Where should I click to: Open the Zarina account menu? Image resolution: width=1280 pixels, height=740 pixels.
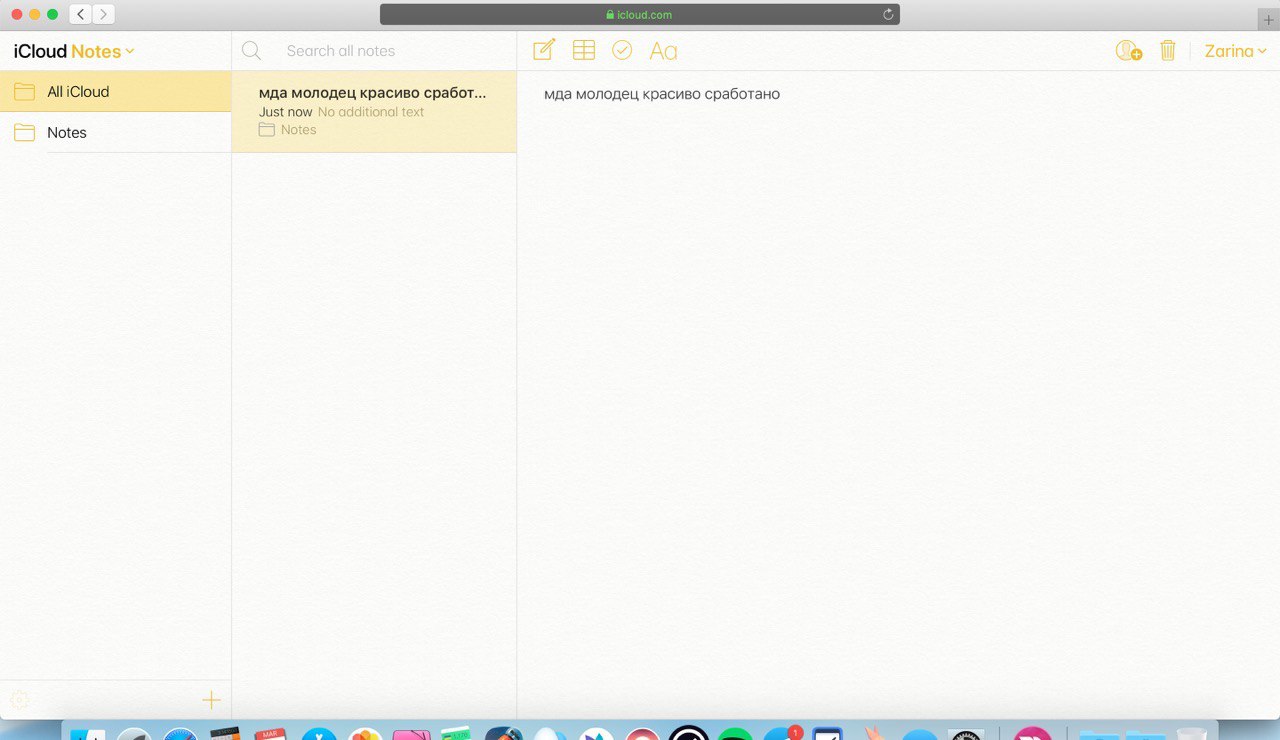1236,51
